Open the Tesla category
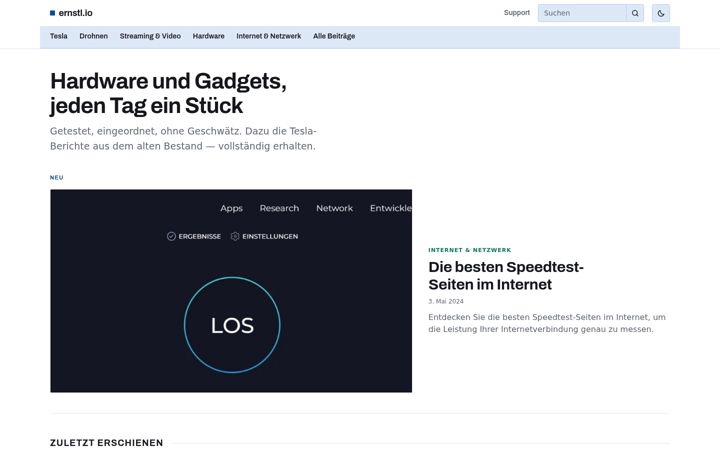Viewport: 720px width, 450px height. (x=59, y=36)
